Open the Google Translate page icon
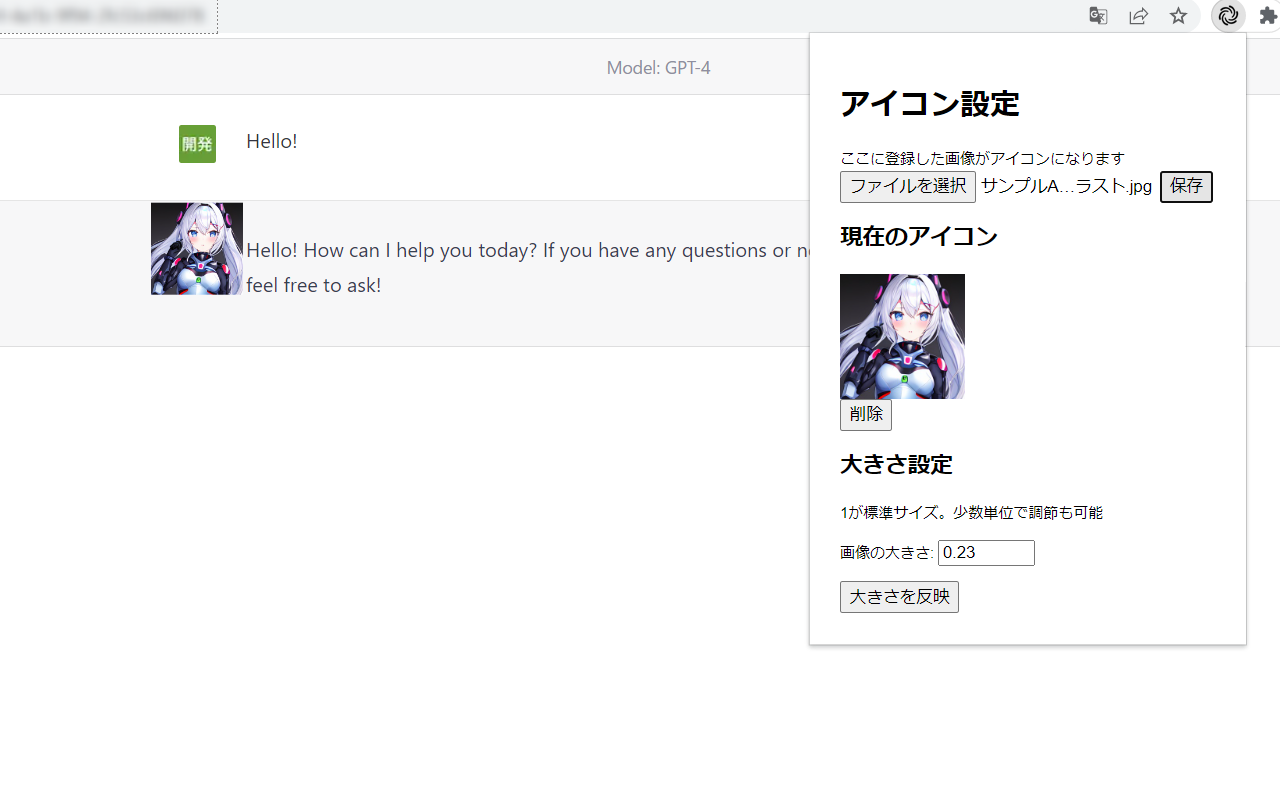1280x800 pixels. [1098, 16]
